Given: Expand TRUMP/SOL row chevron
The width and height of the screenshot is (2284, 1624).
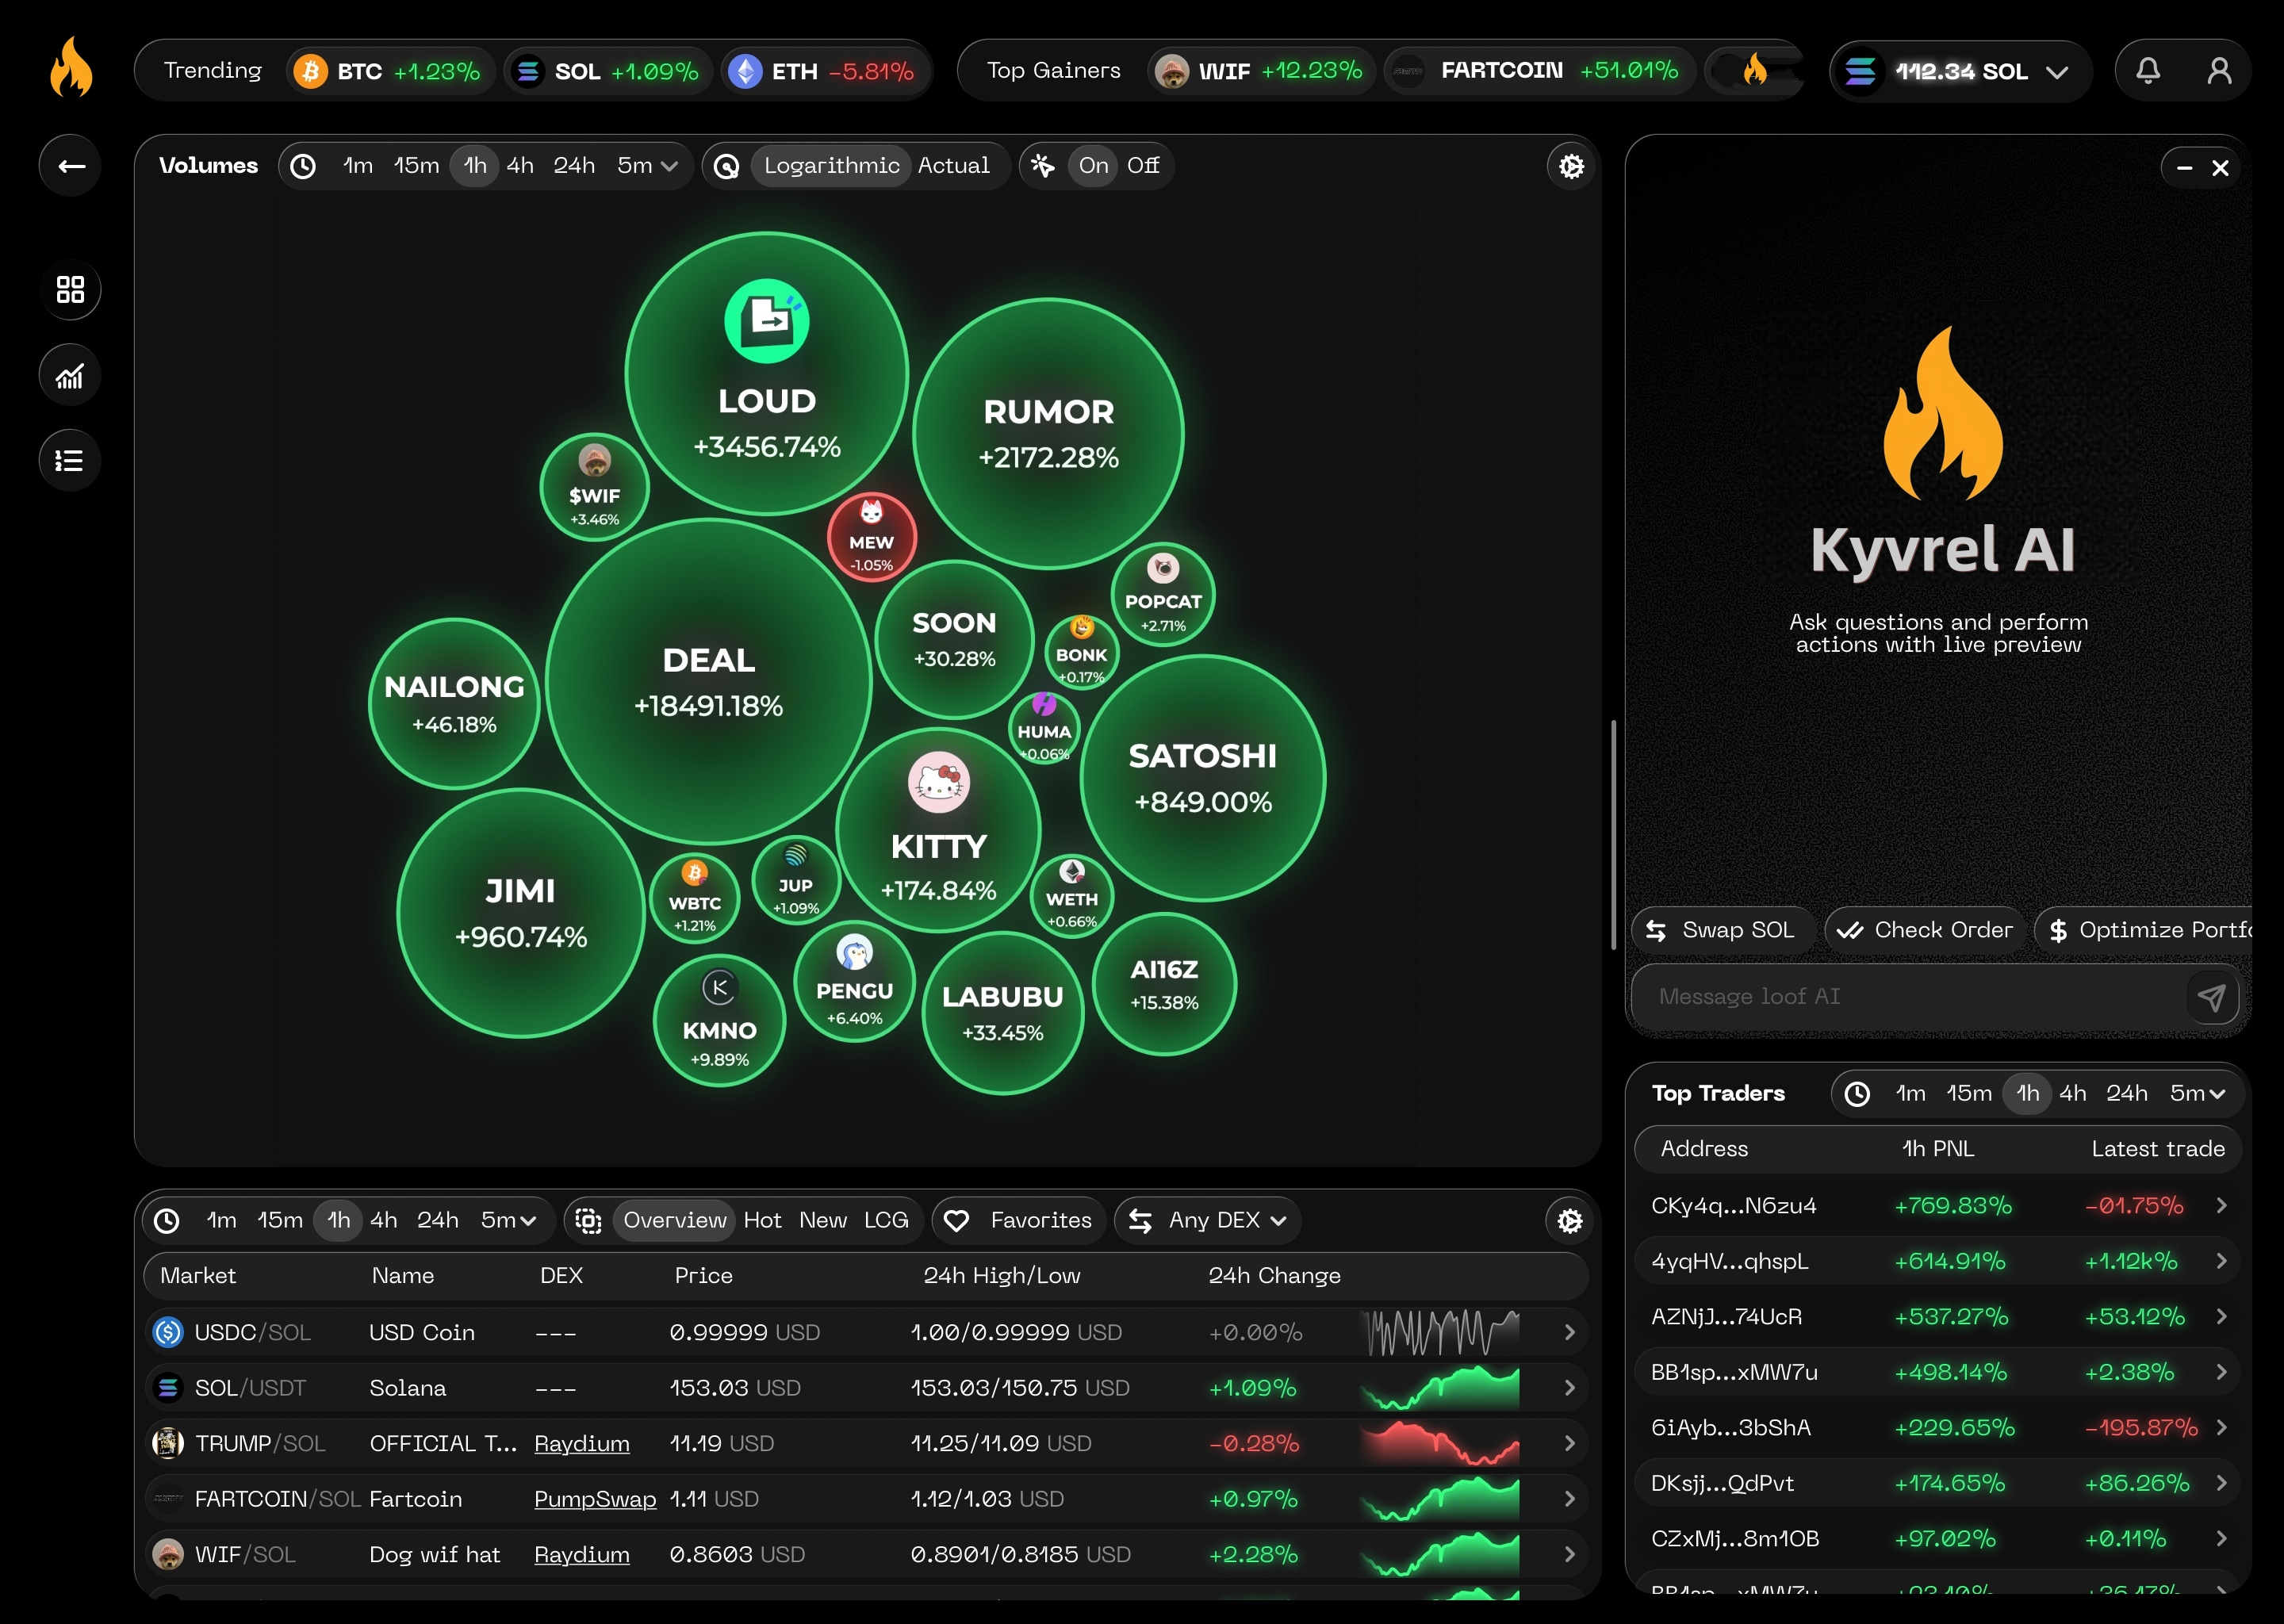Looking at the screenshot, I should (x=1569, y=1443).
